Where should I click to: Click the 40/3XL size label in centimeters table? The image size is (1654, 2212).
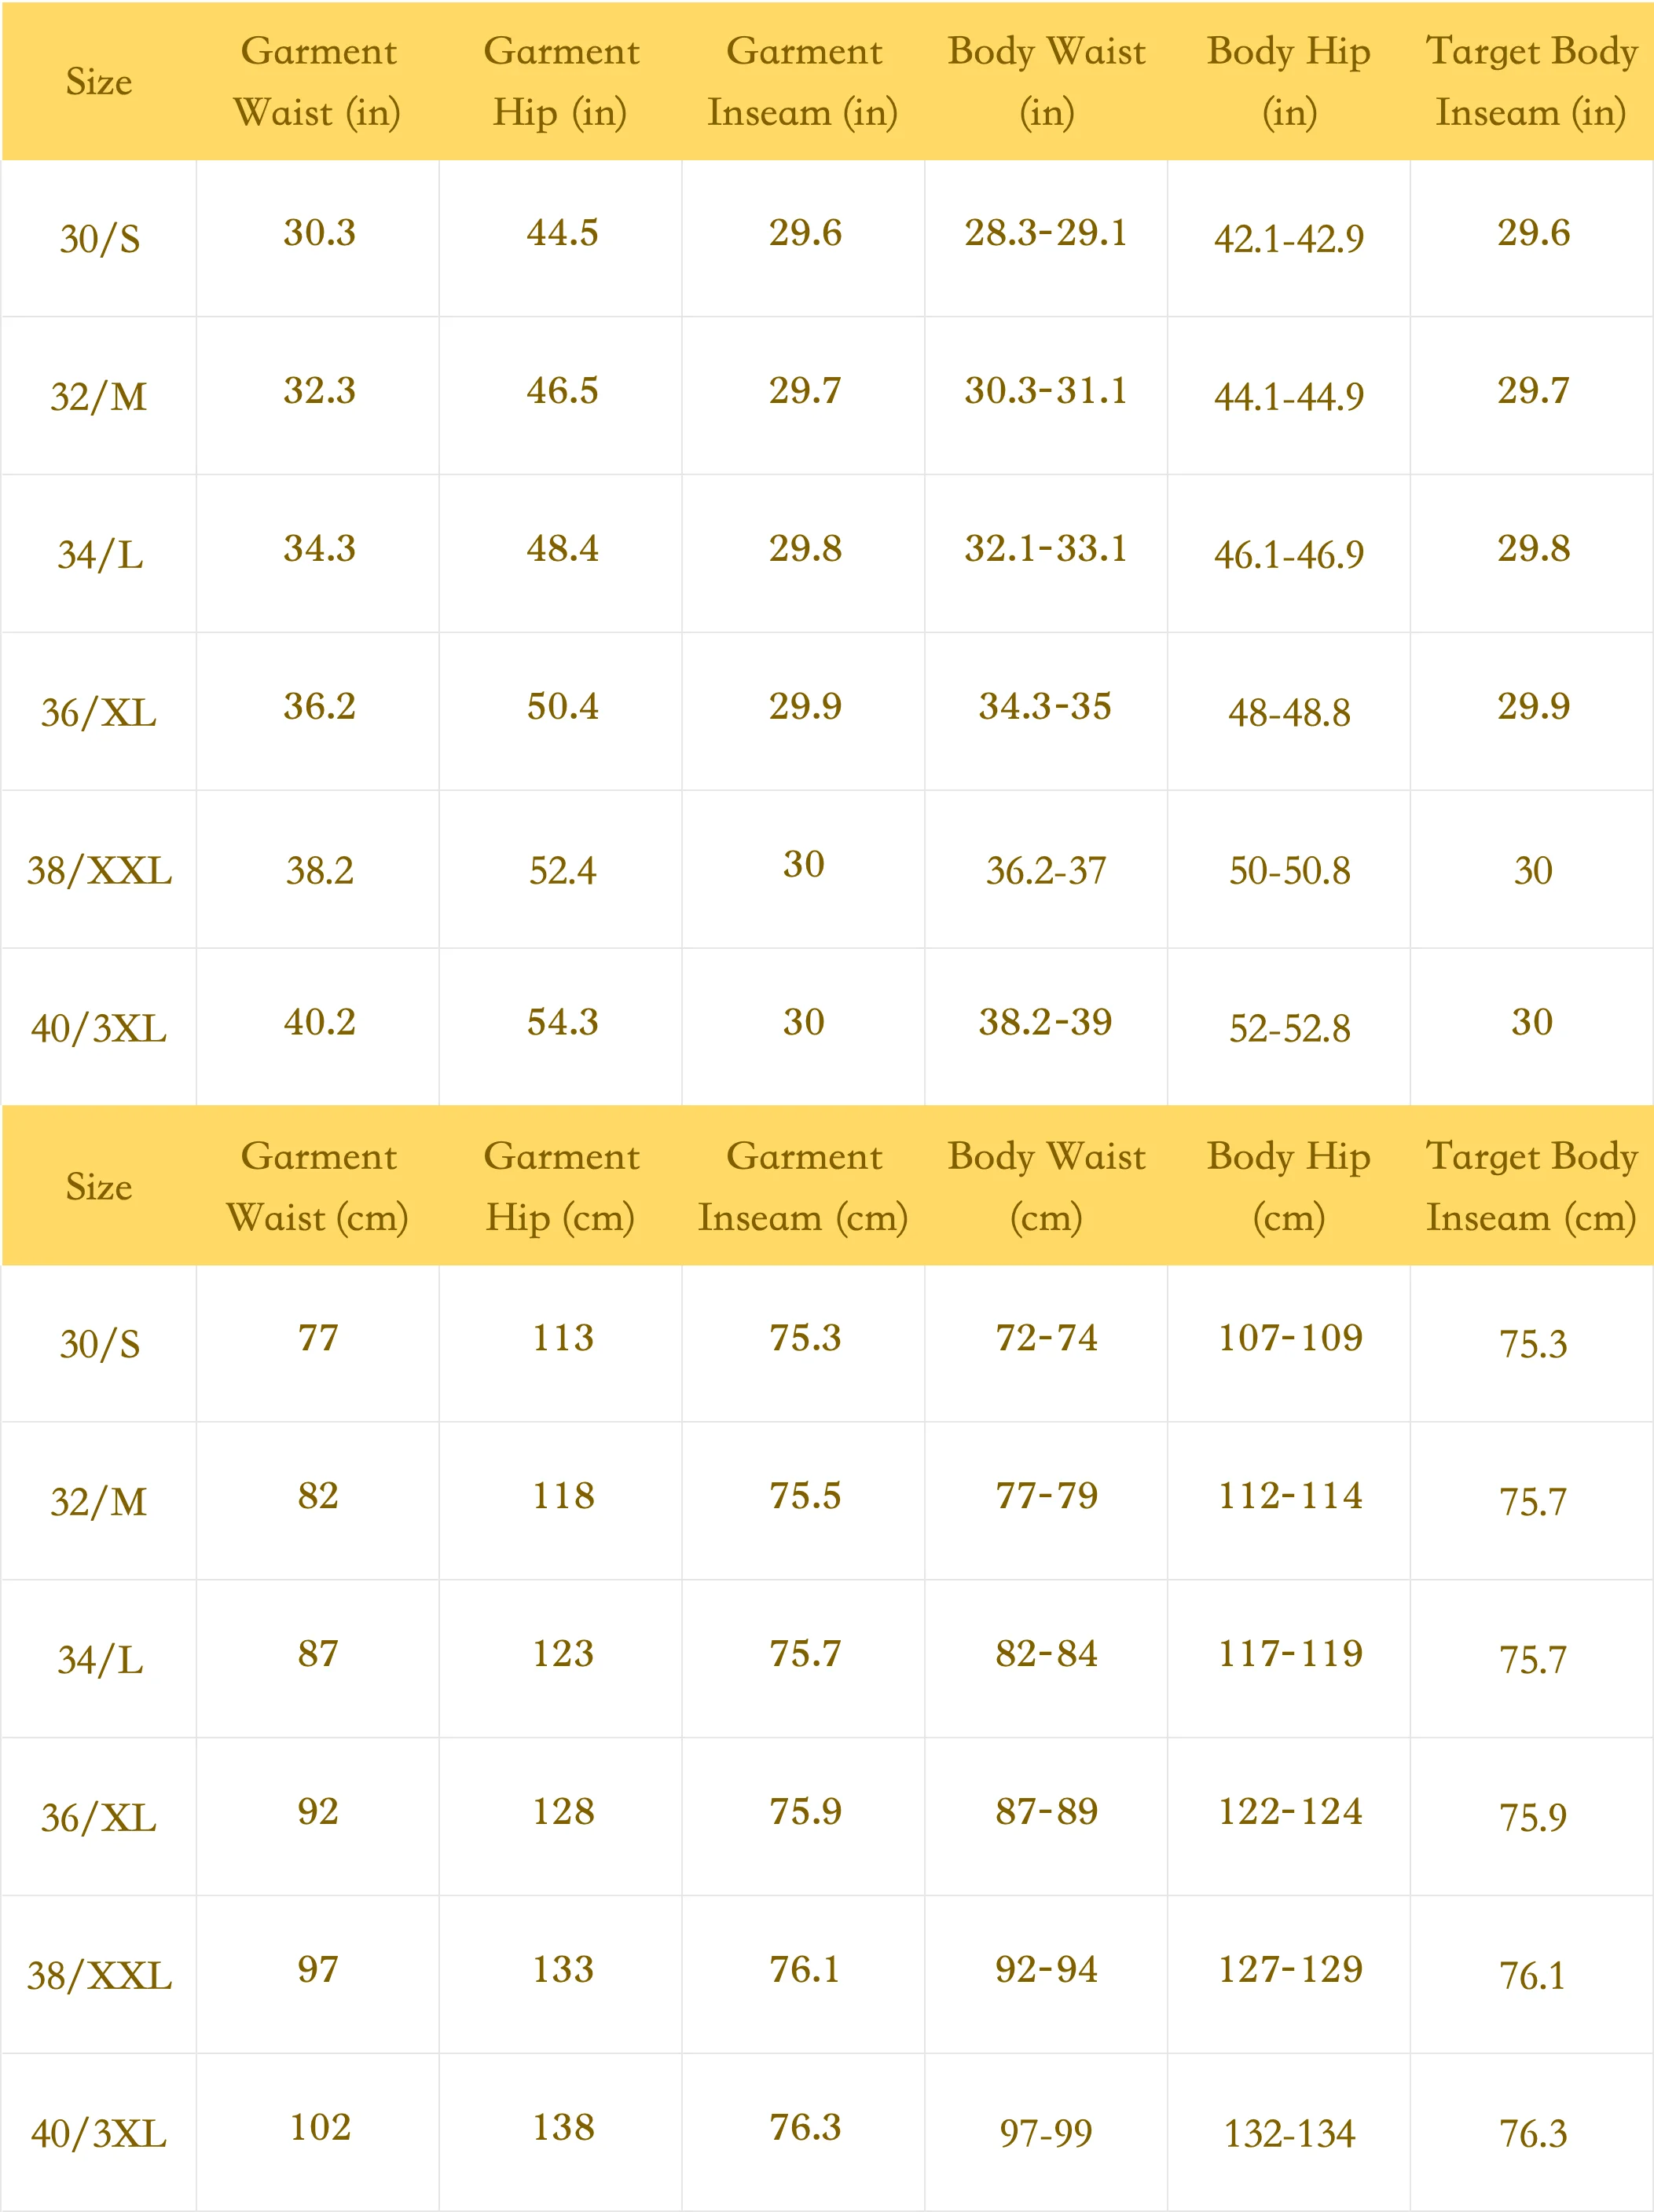click(x=99, y=2133)
